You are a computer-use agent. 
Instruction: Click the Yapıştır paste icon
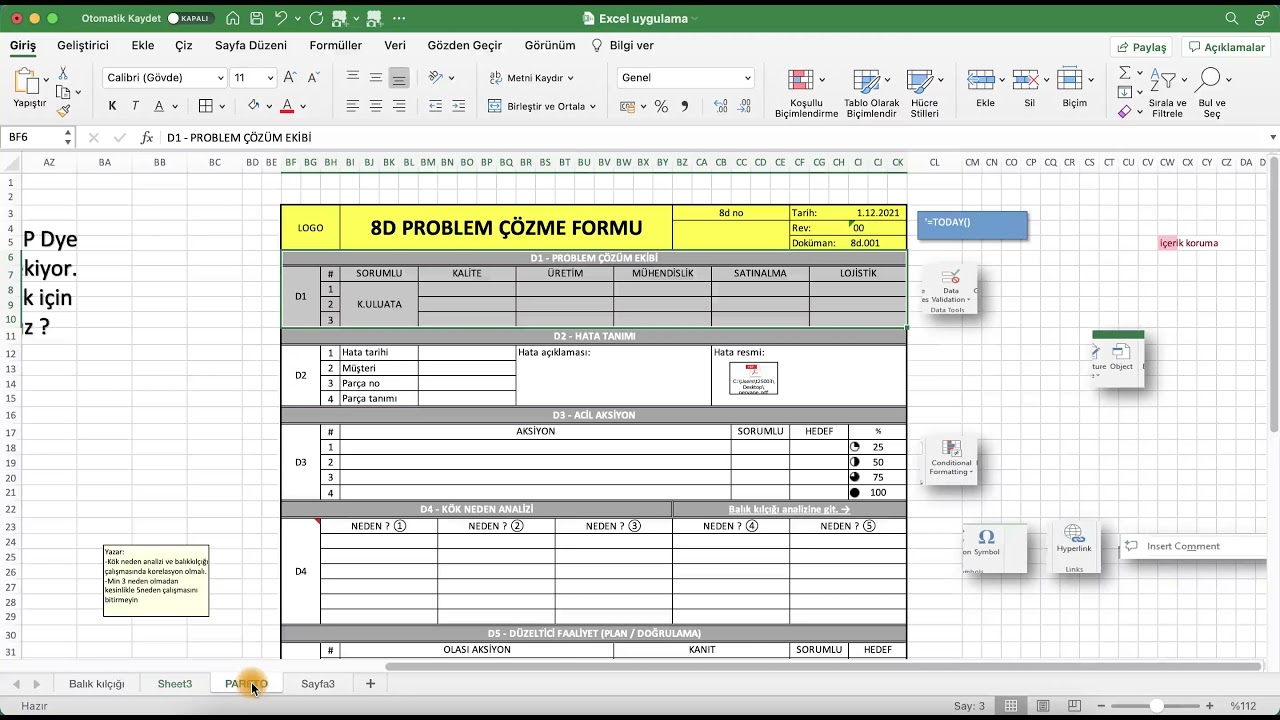pyautogui.click(x=29, y=81)
